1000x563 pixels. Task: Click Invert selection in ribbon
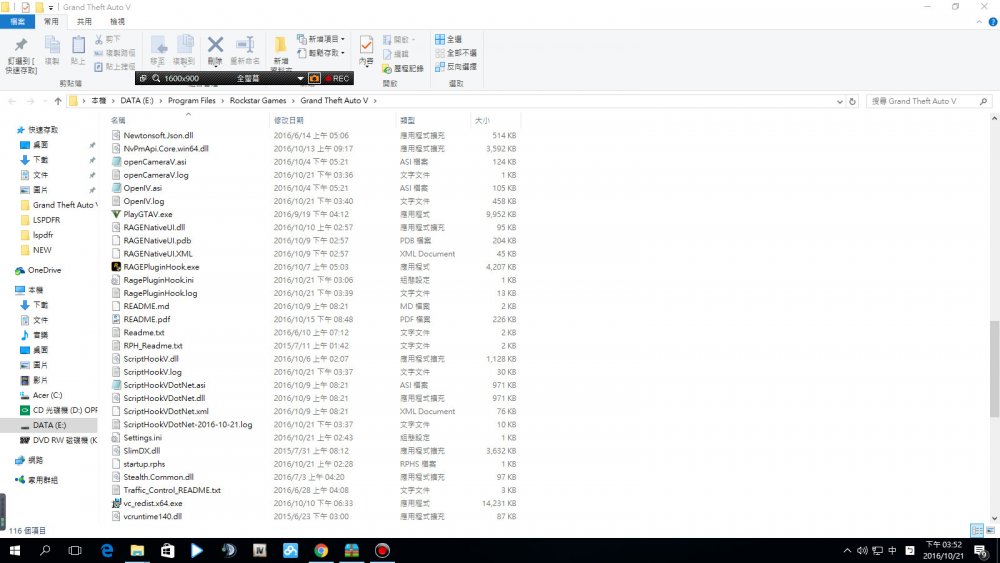click(455, 66)
